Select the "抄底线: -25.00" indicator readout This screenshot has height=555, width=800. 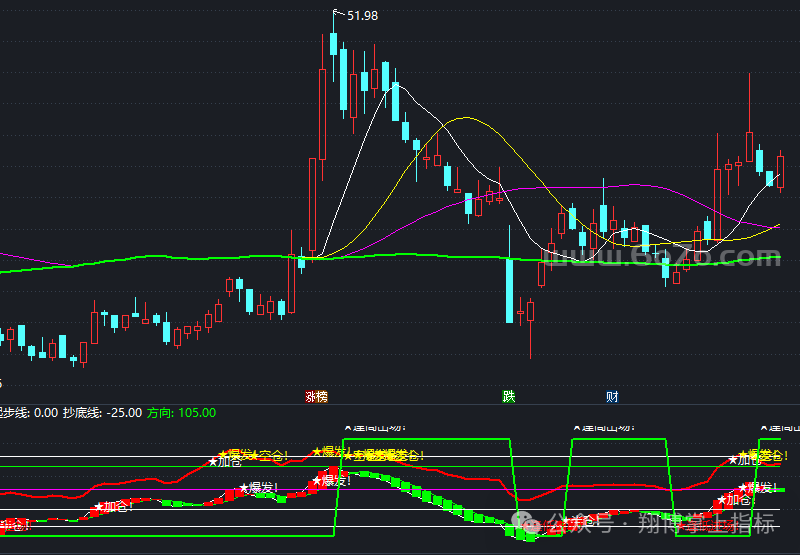tap(101, 412)
